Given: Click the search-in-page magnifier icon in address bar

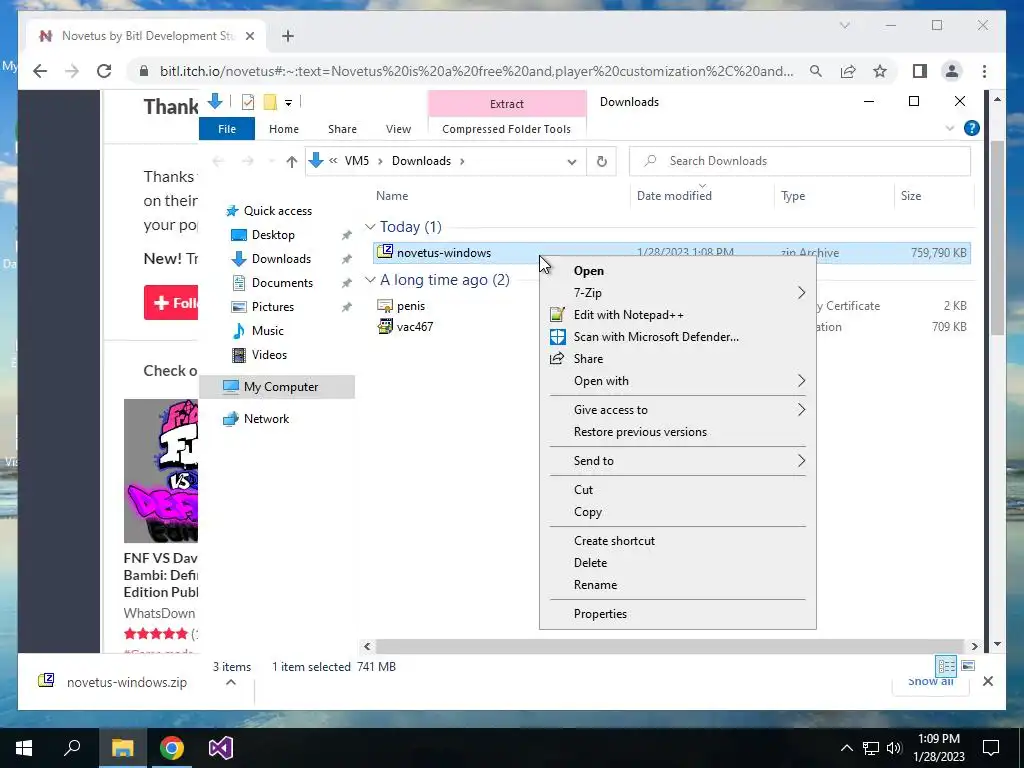Looking at the screenshot, I should point(816,71).
